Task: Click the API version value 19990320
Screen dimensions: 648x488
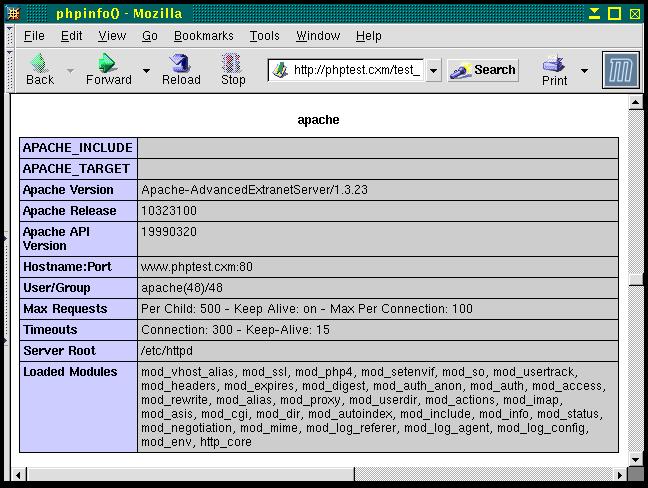Action: (x=169, y=232)
